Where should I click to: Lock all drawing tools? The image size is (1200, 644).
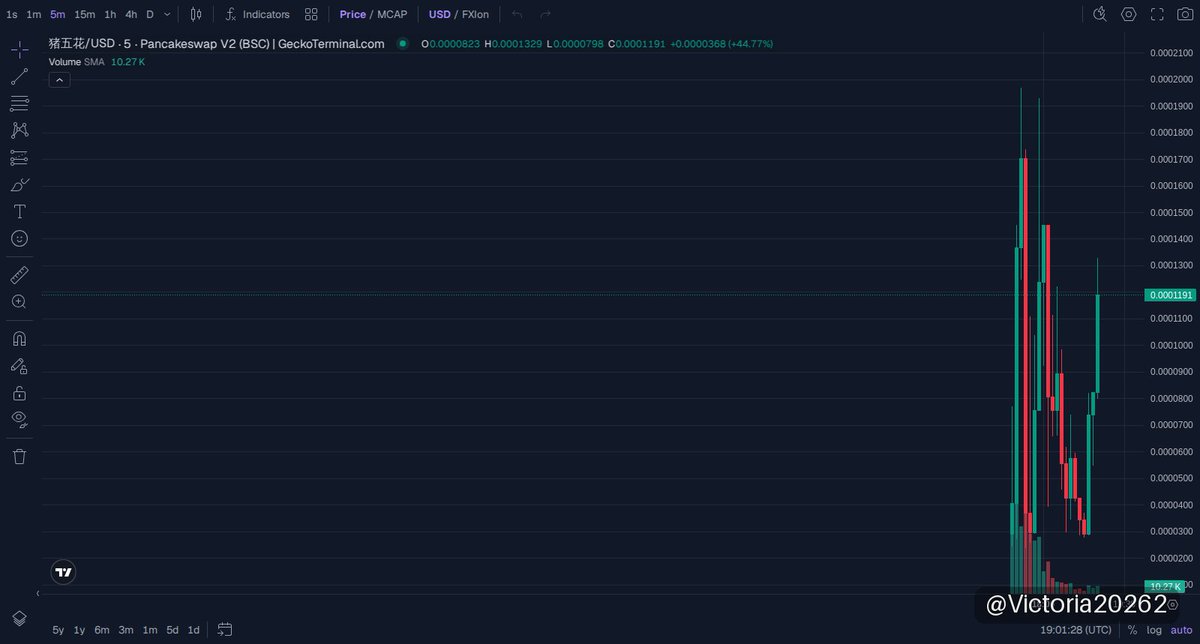click(19, 393)
